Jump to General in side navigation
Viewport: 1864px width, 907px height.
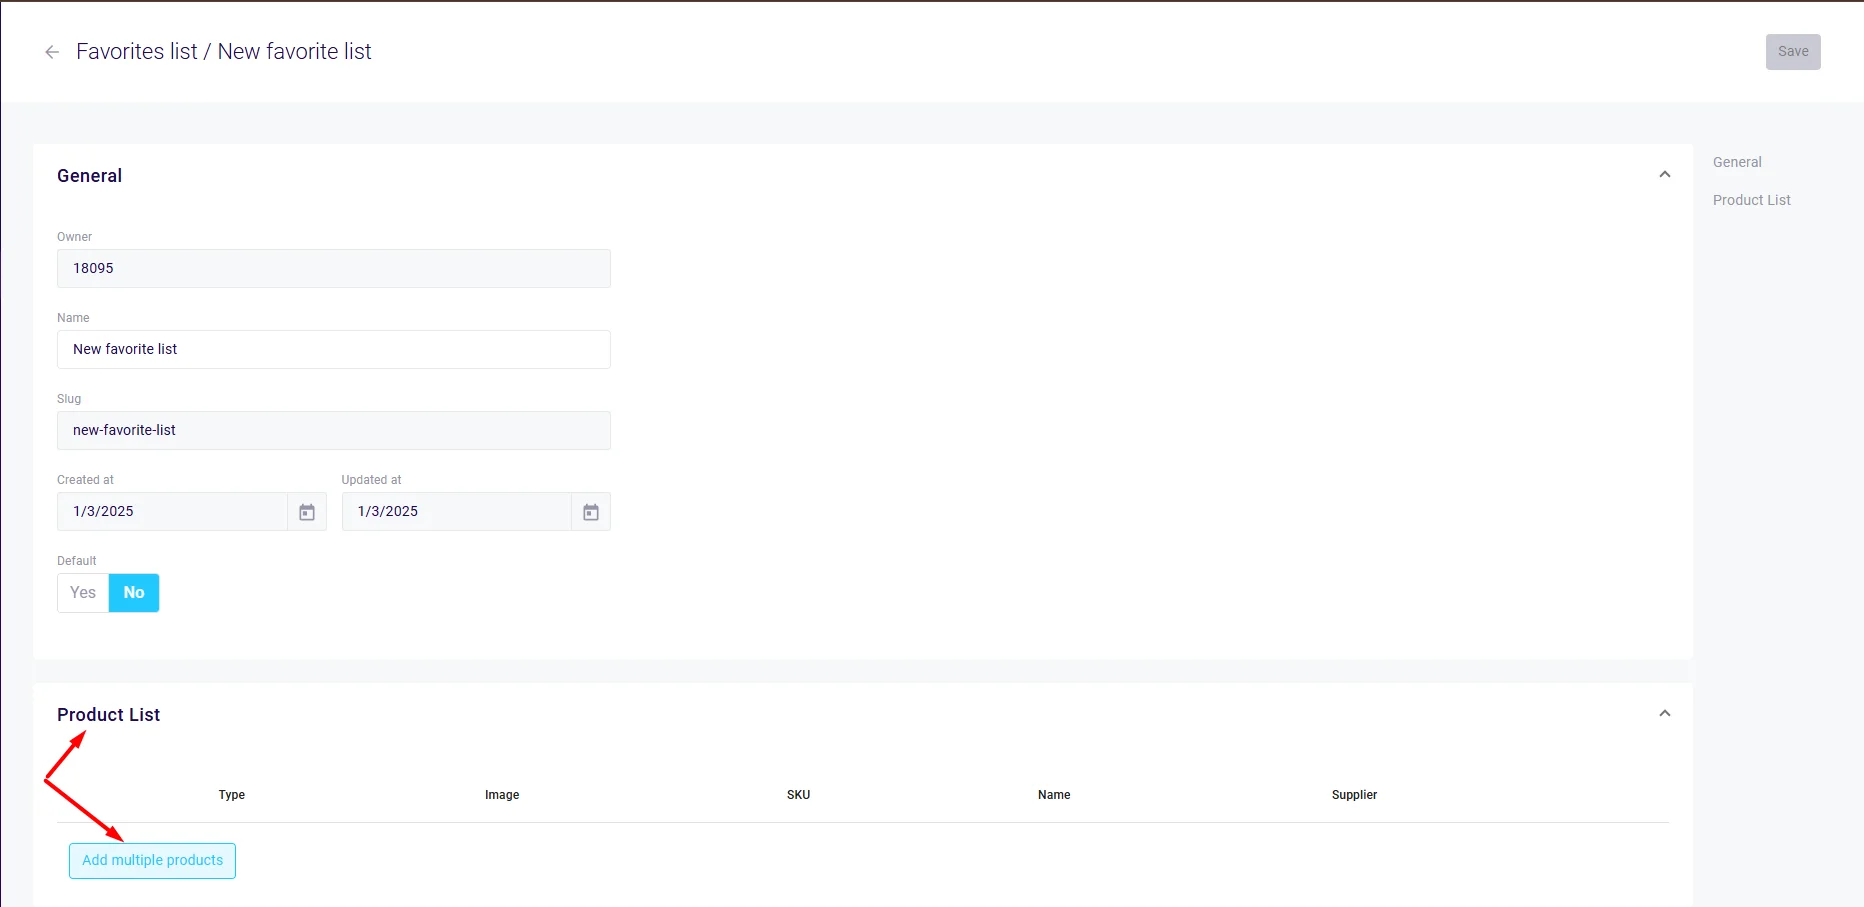[x=1737, y=162]
